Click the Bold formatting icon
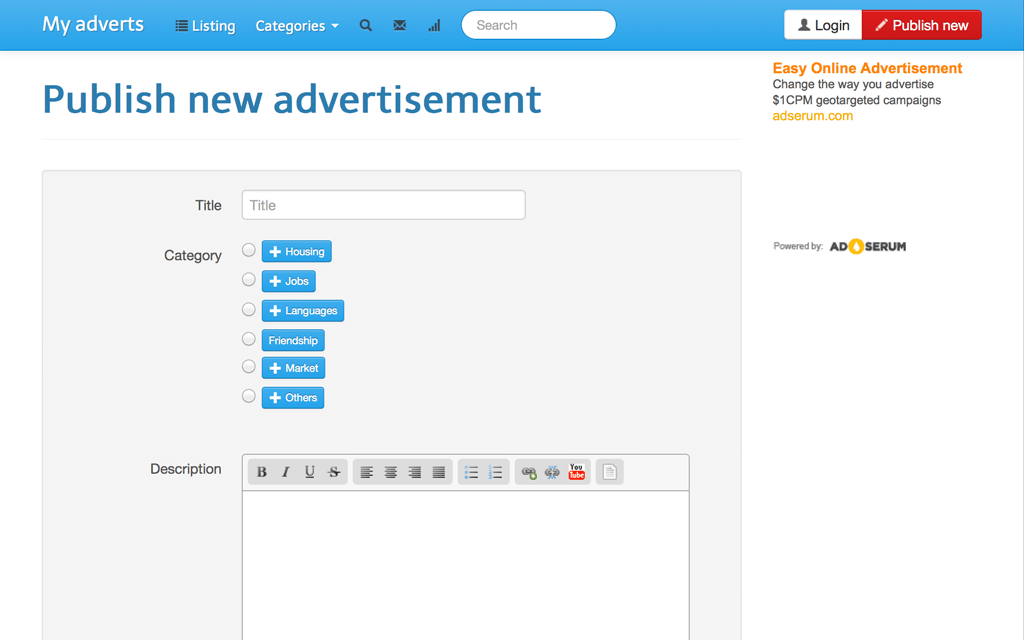 click(262, 472)
